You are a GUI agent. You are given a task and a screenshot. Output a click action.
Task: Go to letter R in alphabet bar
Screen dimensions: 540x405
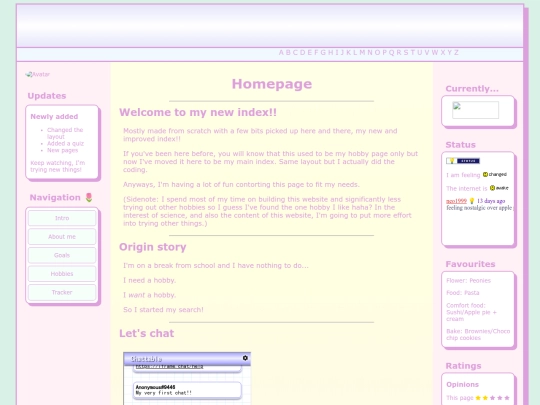[399, 52]
